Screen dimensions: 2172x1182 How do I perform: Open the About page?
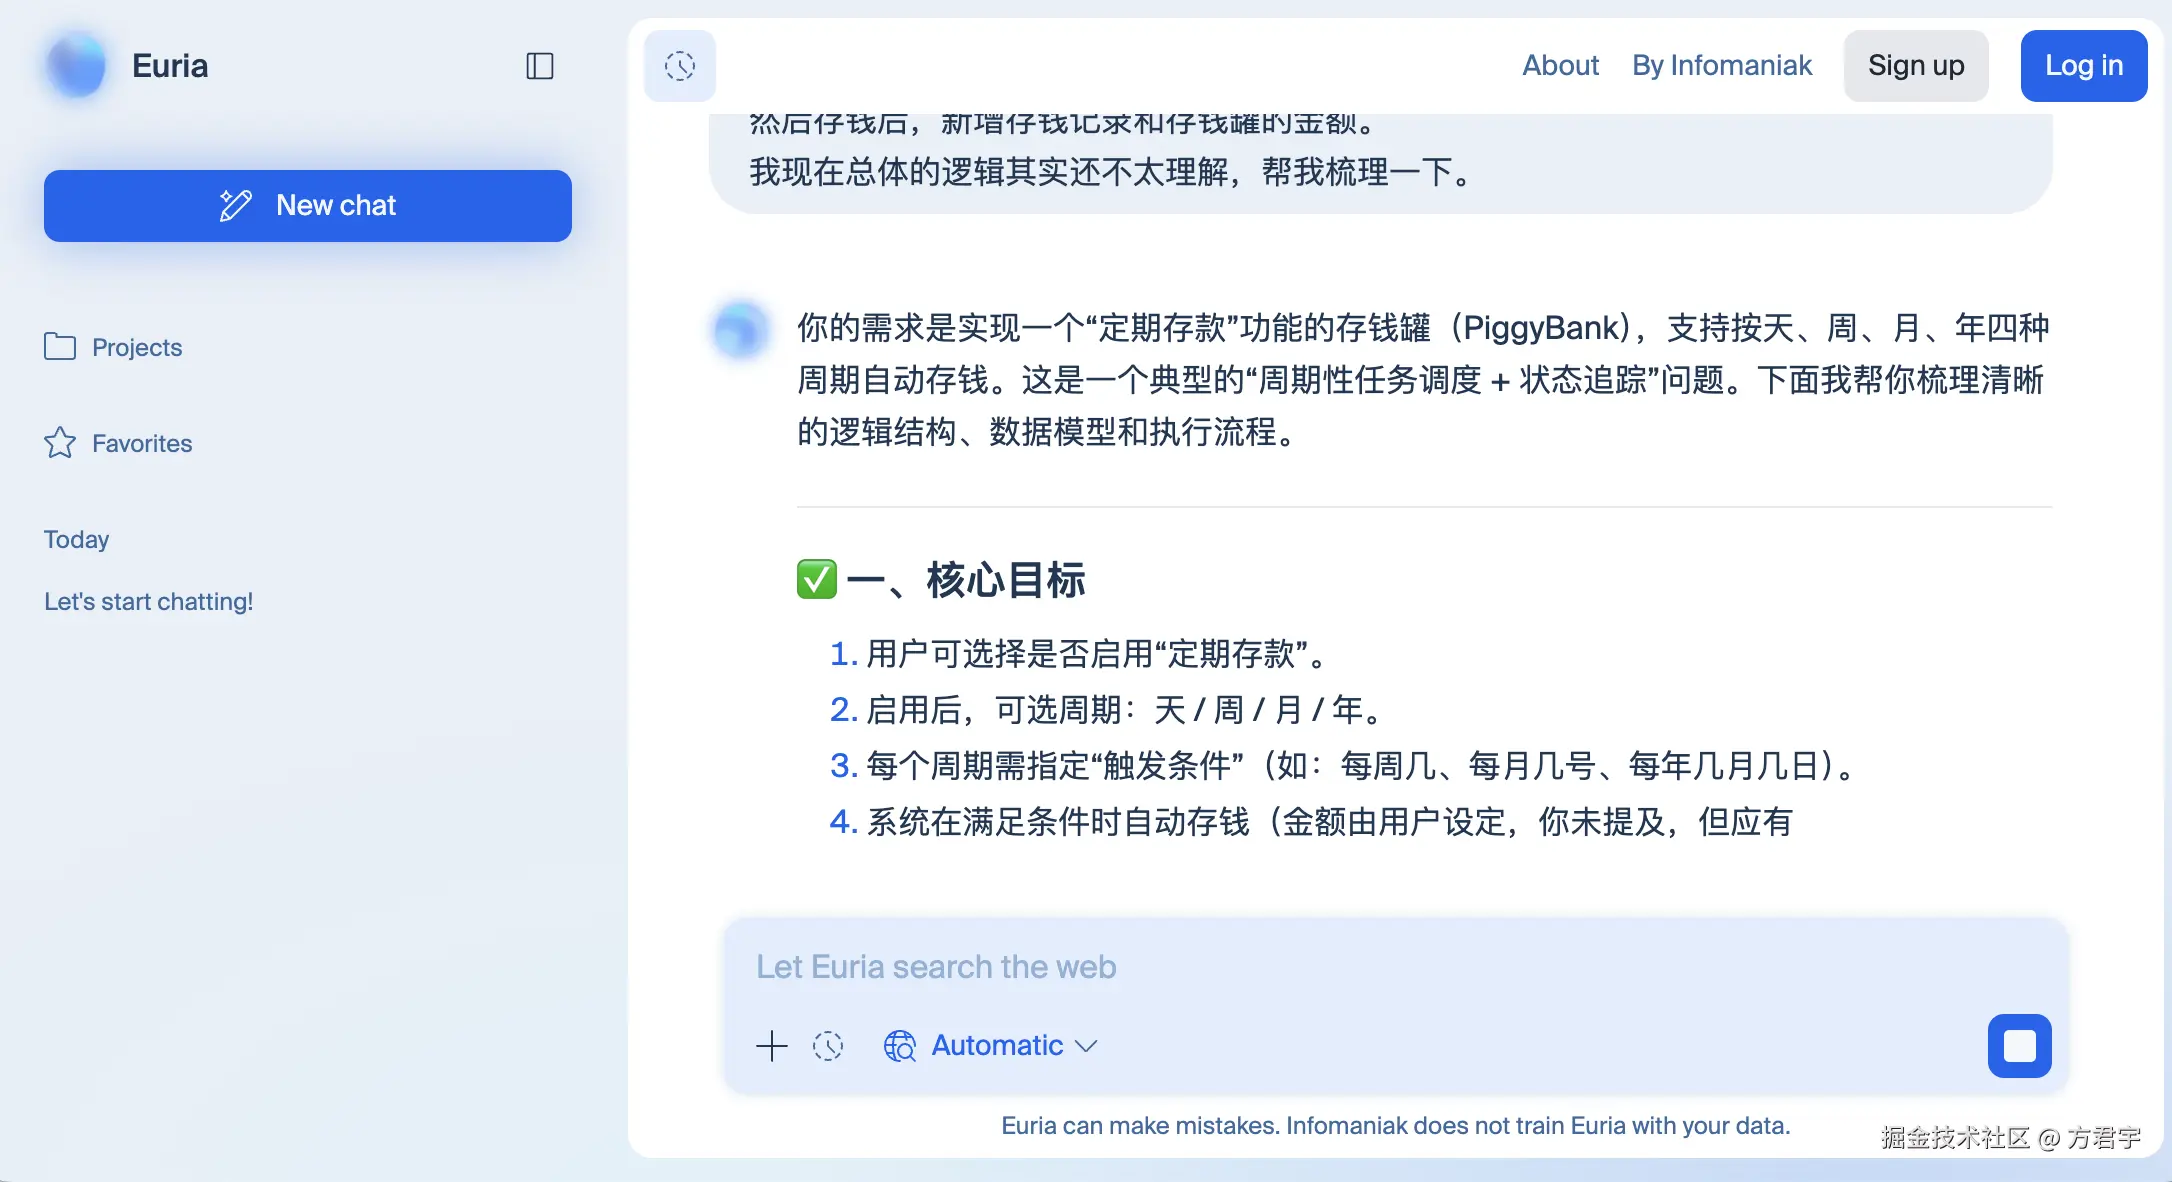(1560, 65)
